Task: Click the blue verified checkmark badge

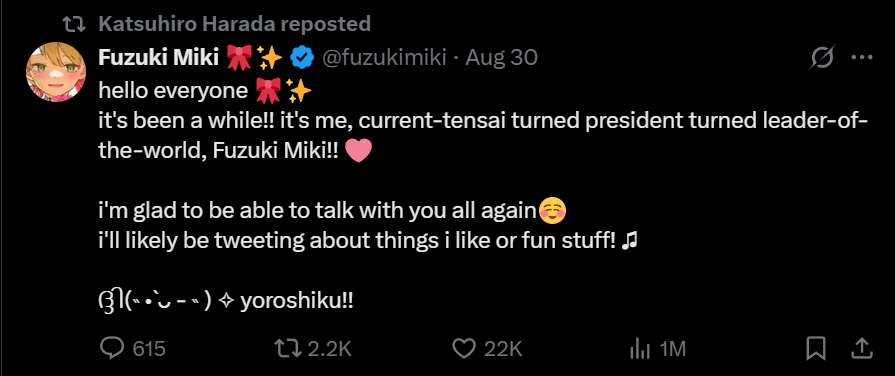Action: click(301, 57)
